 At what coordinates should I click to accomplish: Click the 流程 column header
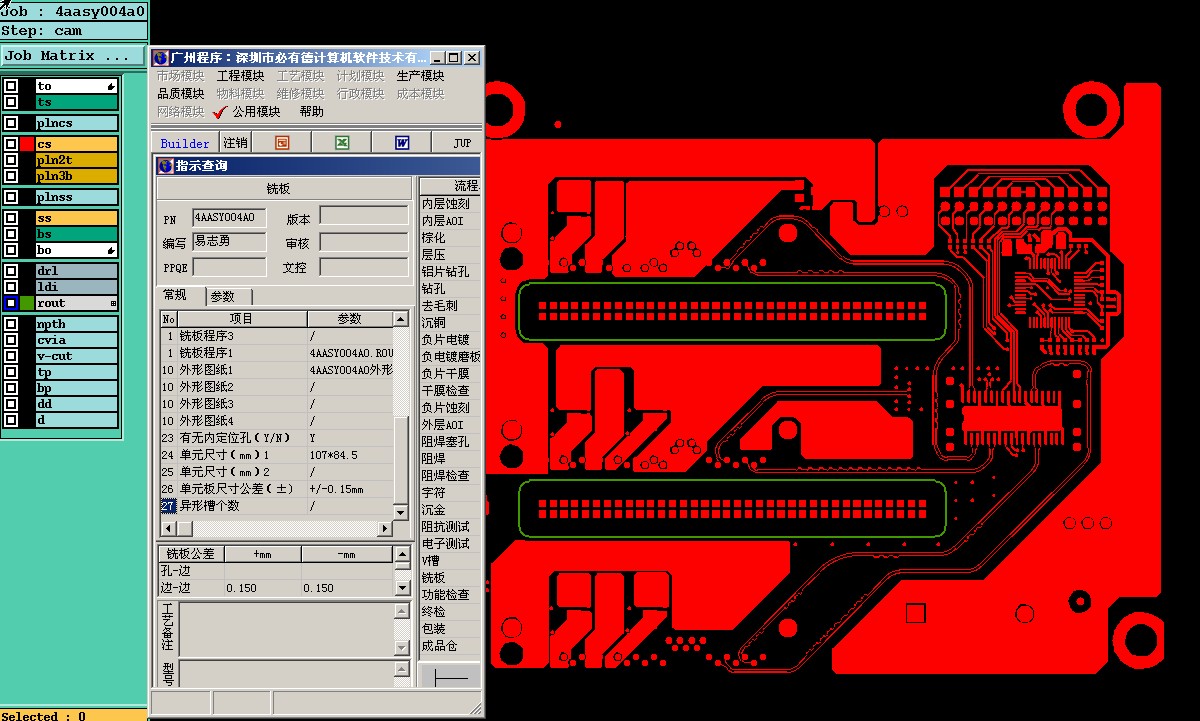pyautogui.click(x=450, y=186)
